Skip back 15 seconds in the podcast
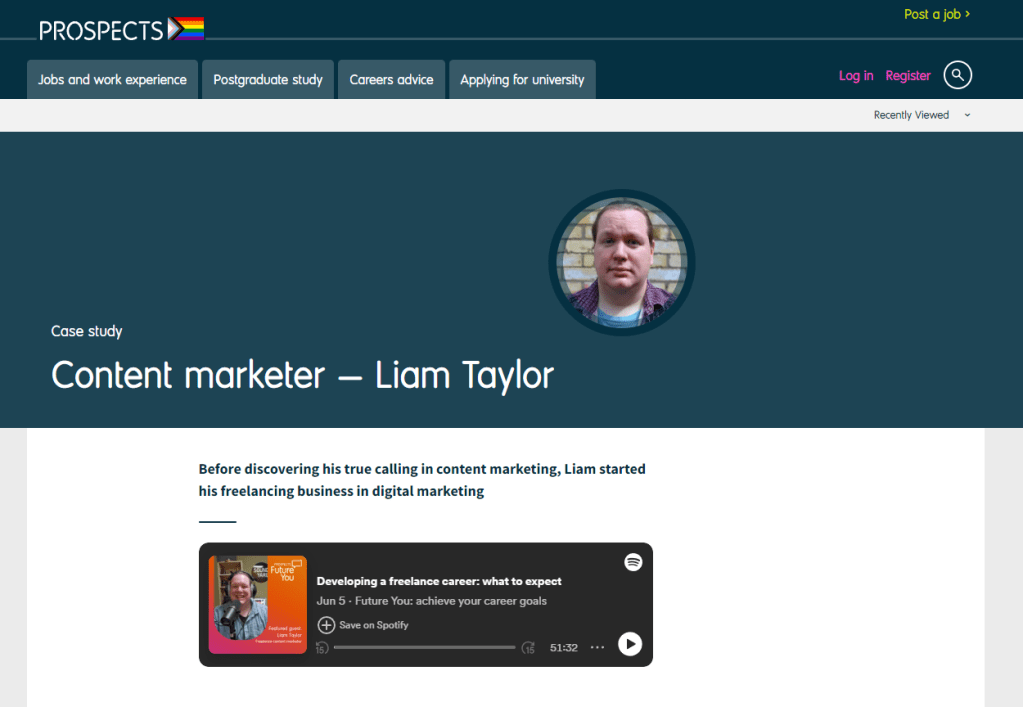The image size is (1023, 707). click(322, 648)
